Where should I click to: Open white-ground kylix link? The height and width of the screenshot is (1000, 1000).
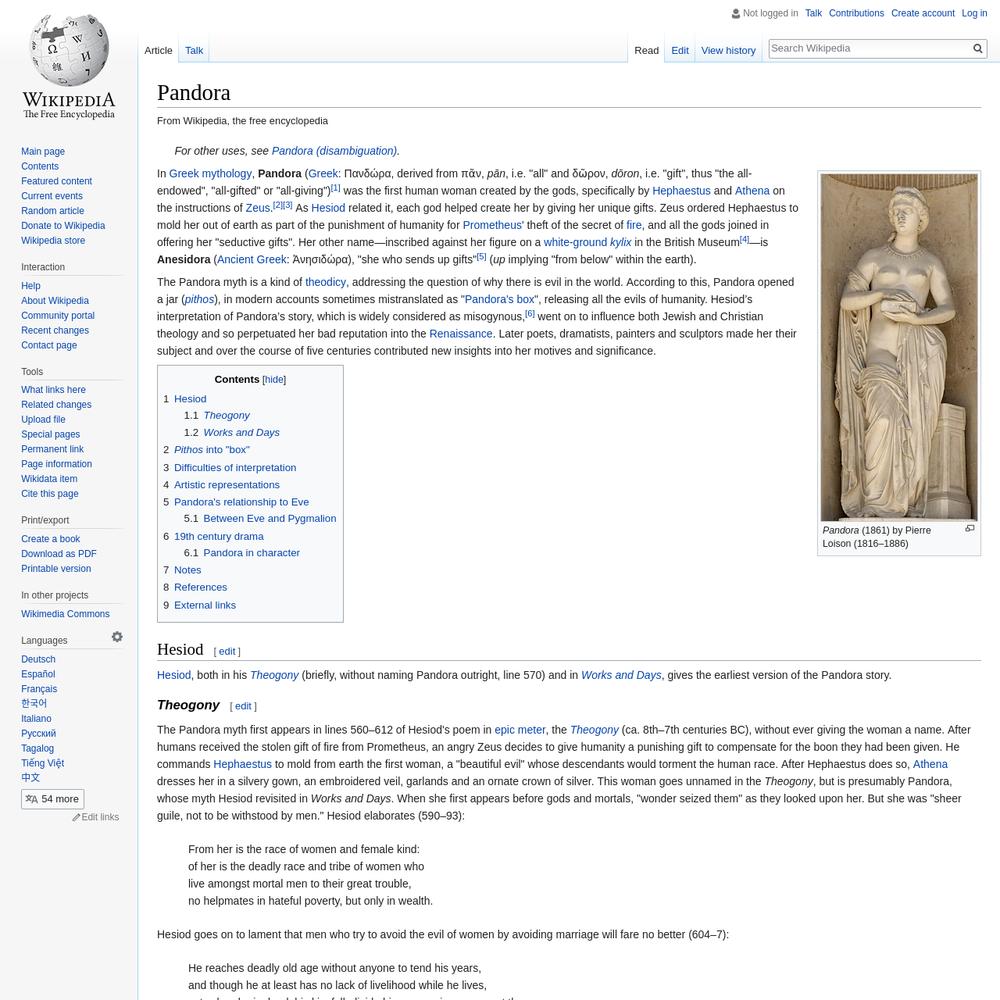point(587,242)
